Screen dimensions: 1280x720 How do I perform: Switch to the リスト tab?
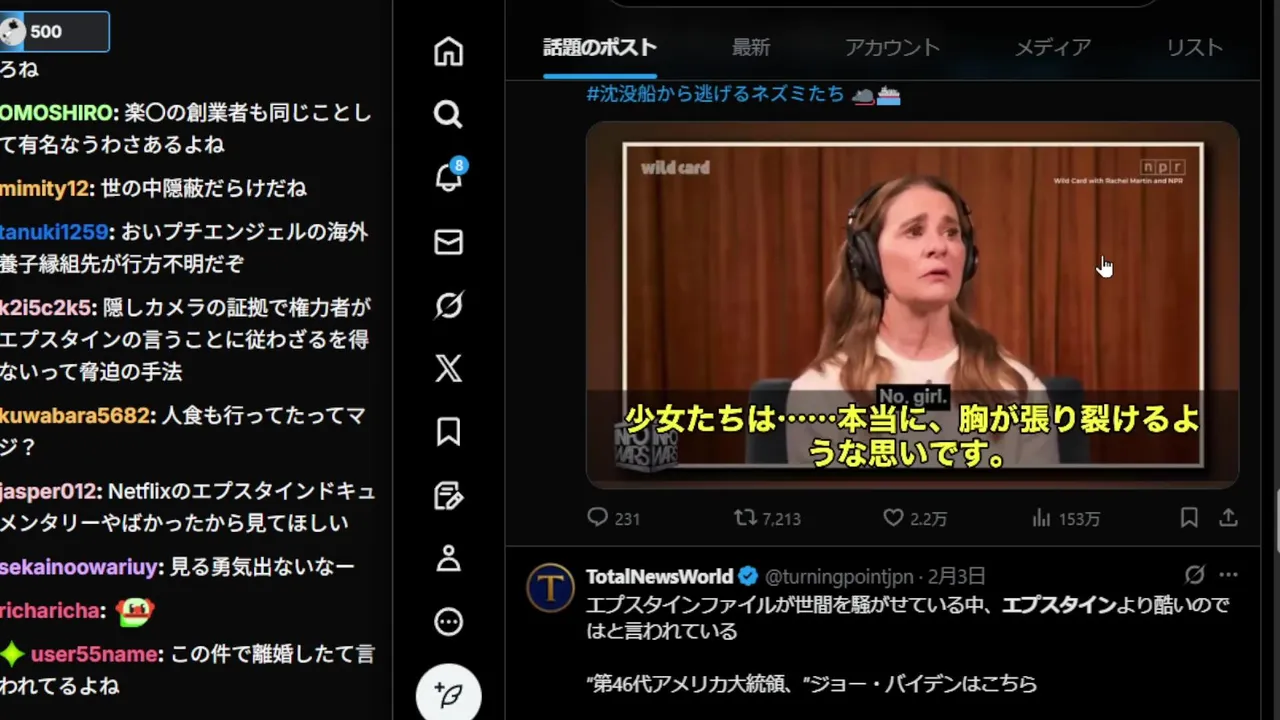[1194, 48]
